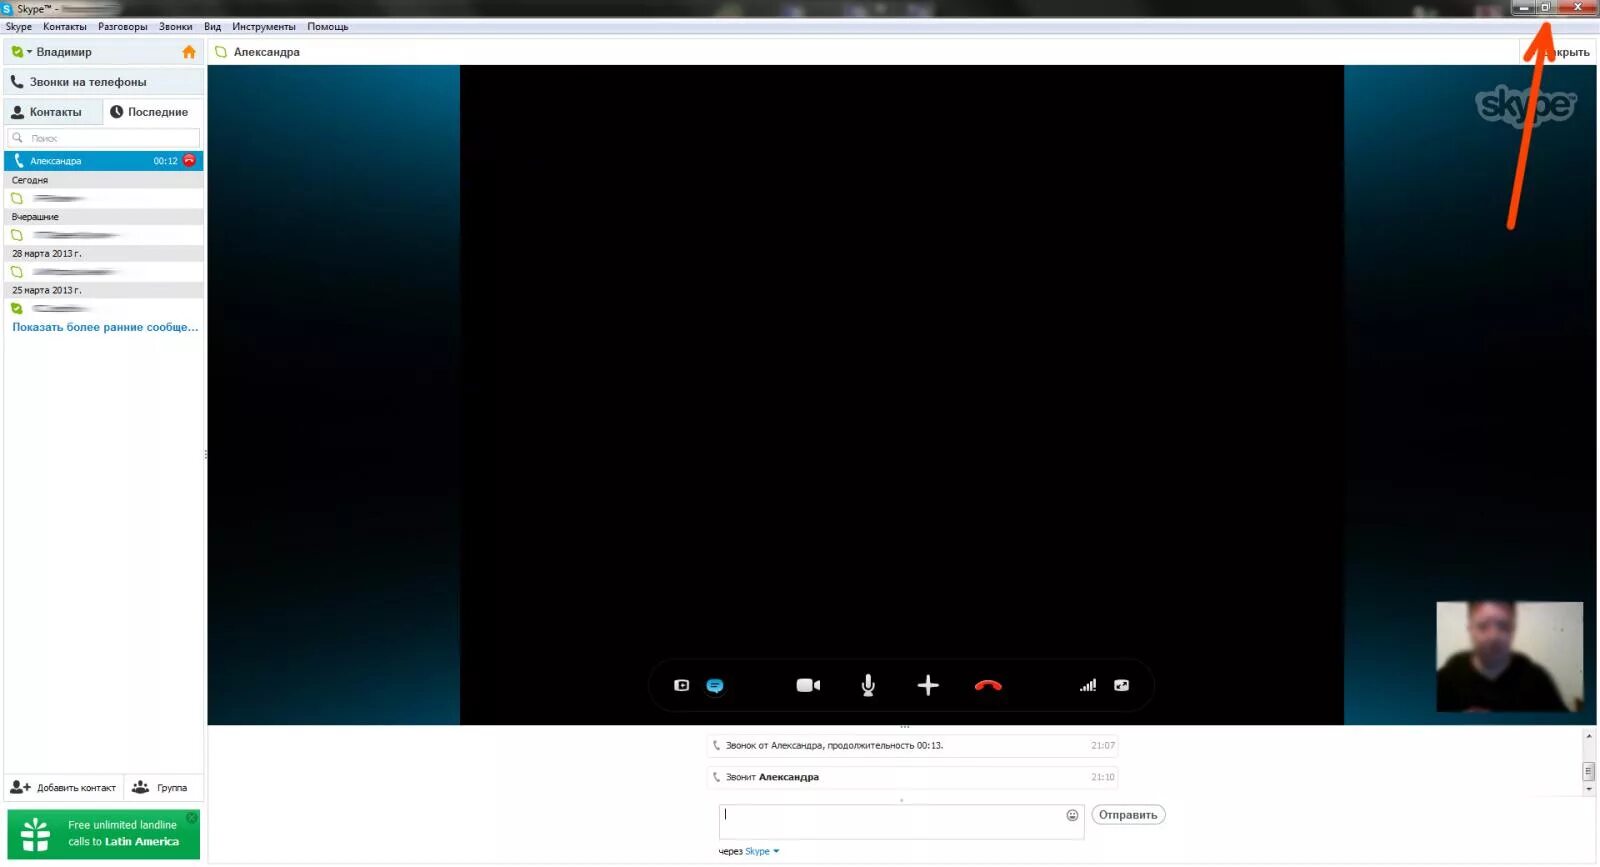Switch to the Контакты tab
The width and height of the screenshot is (1600, 867).
pyautogui.click(x=53, y=112)
